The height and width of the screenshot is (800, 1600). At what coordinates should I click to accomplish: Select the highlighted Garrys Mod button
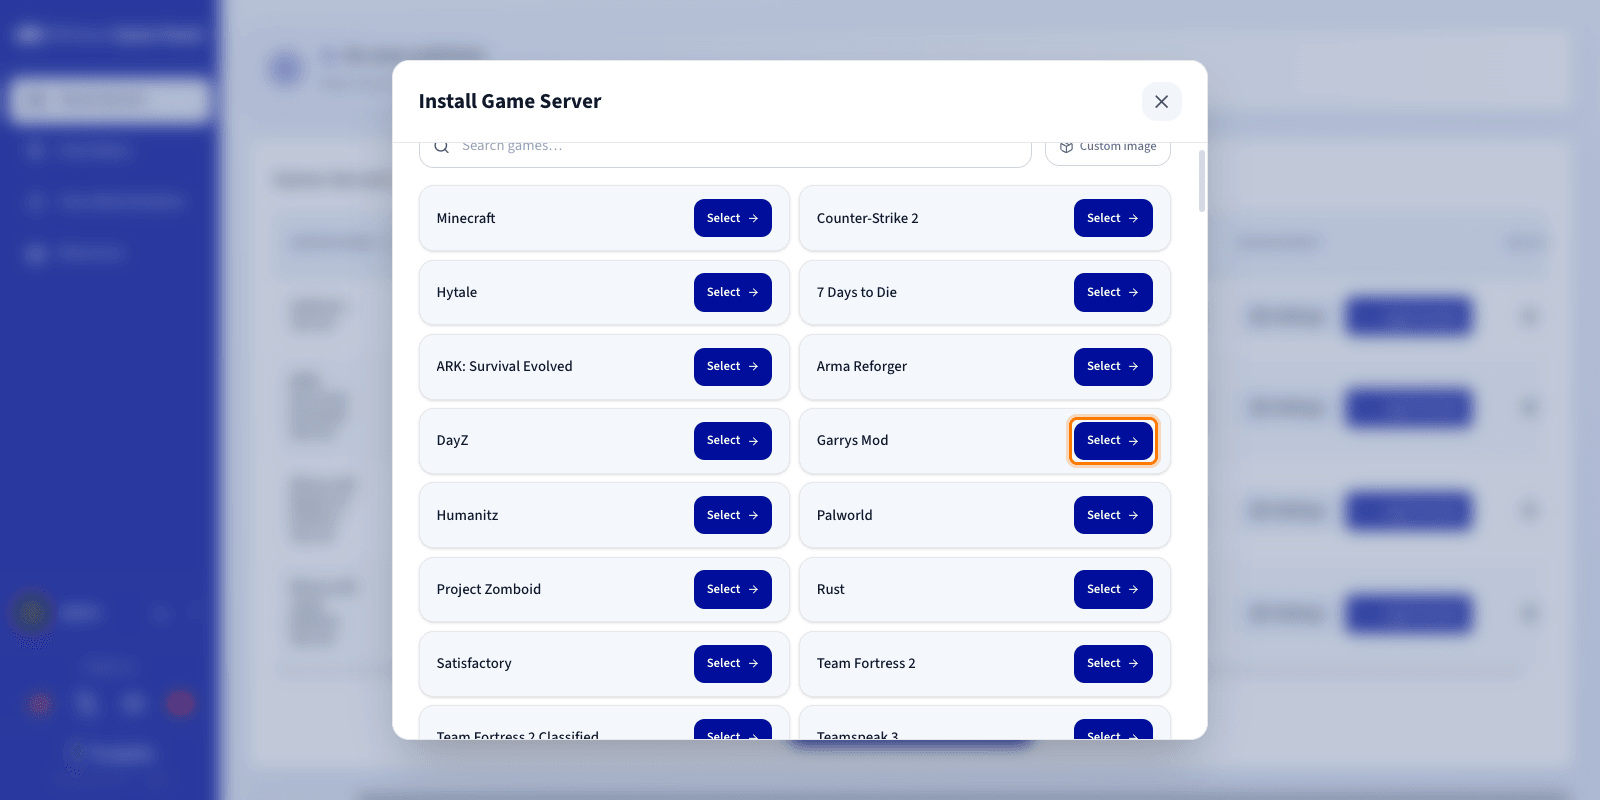pyautogui.click(x=1113, y=440)
